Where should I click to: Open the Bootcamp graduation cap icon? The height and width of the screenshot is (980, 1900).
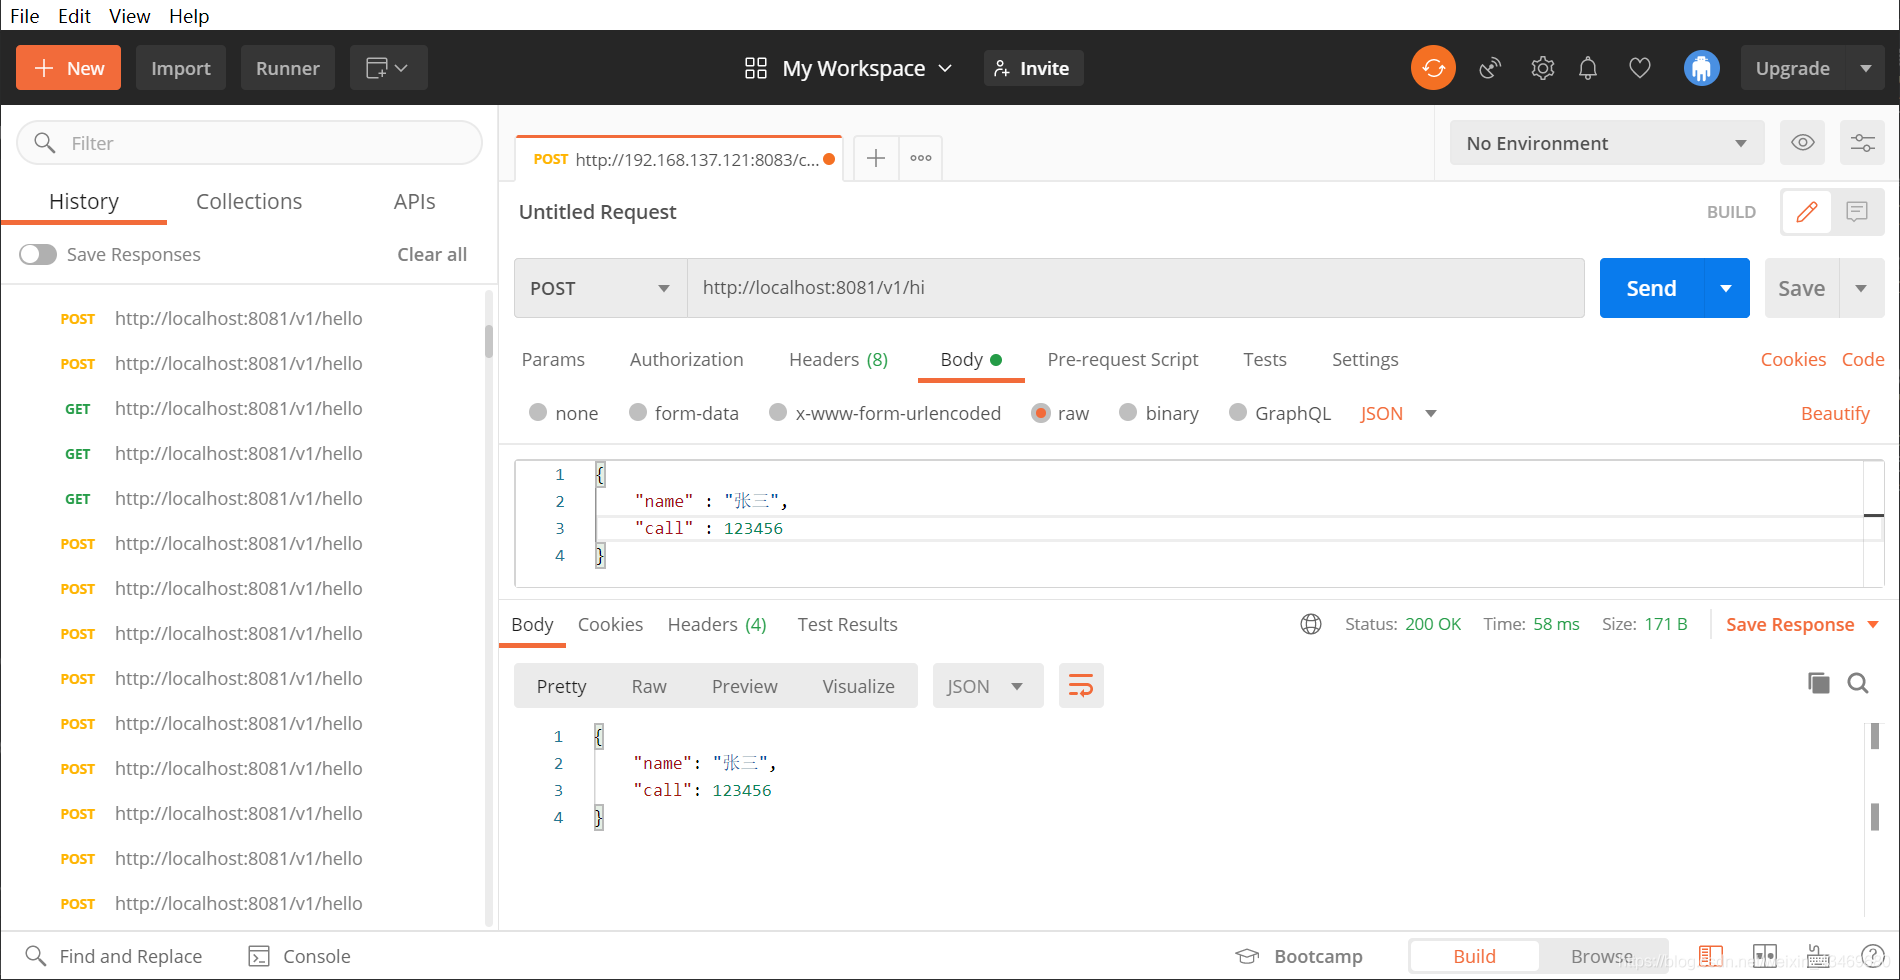point(1247,956)
